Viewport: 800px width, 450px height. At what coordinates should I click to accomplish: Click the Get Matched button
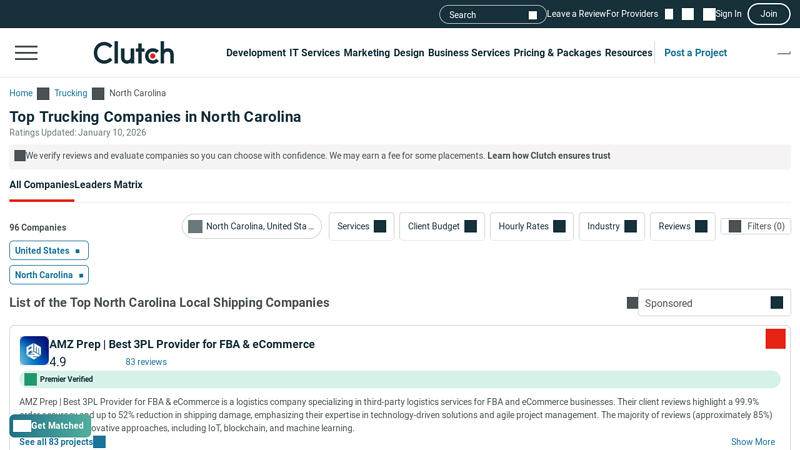click(x=50, y=426)
